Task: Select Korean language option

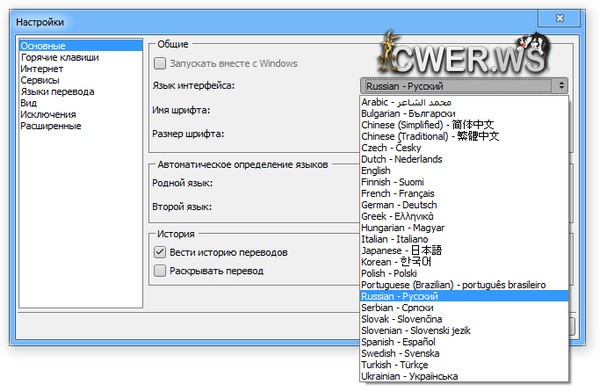Action: coord(464,262)
